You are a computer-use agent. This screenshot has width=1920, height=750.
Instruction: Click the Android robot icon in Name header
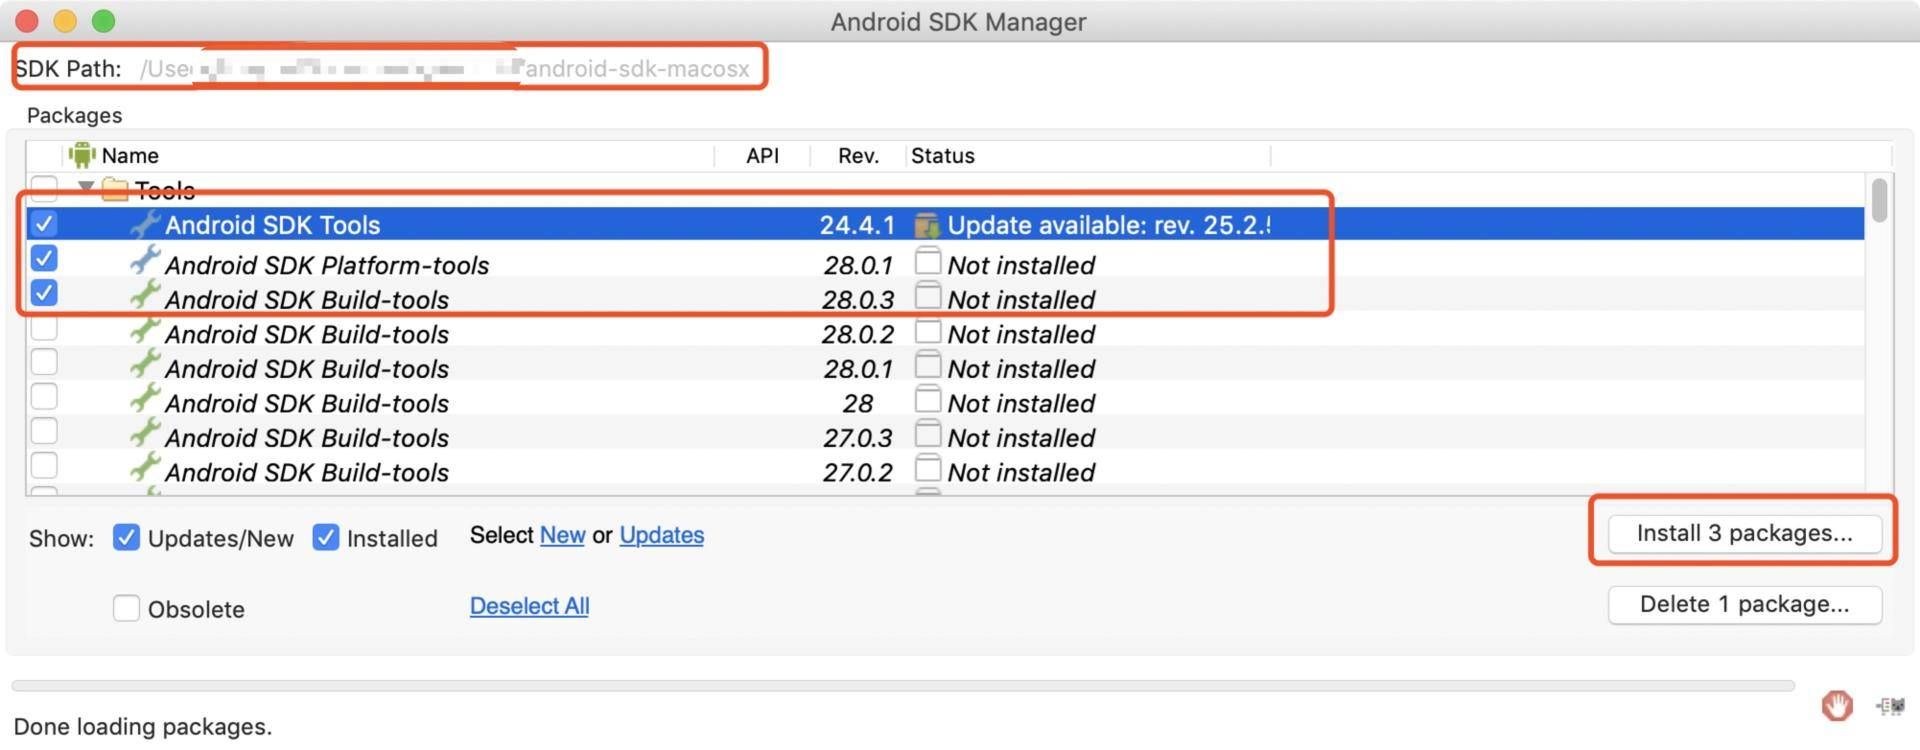tap(82, 155)
